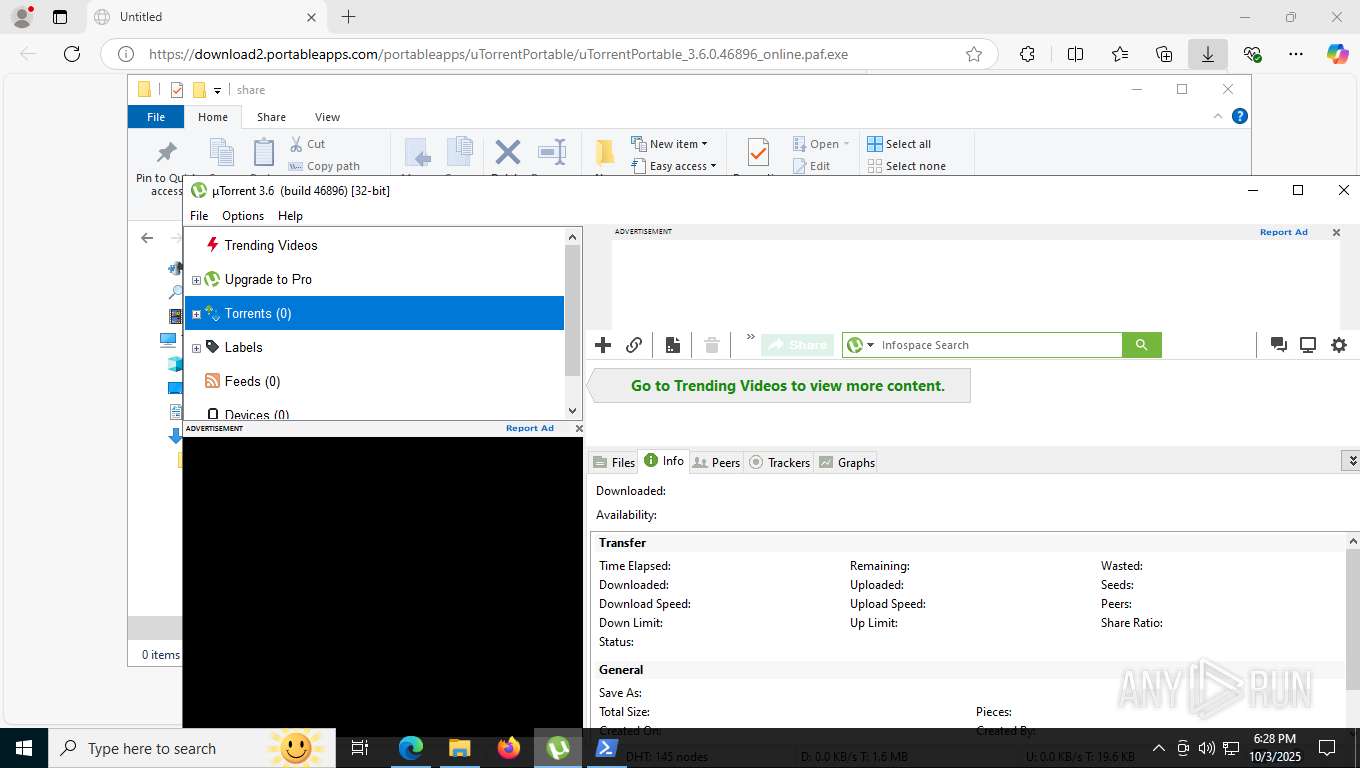Image resolution: width=1360 pixels, height=768 pixels.
Task: Close the sidebar advertisement panel
Action: (x=579, y=428)
